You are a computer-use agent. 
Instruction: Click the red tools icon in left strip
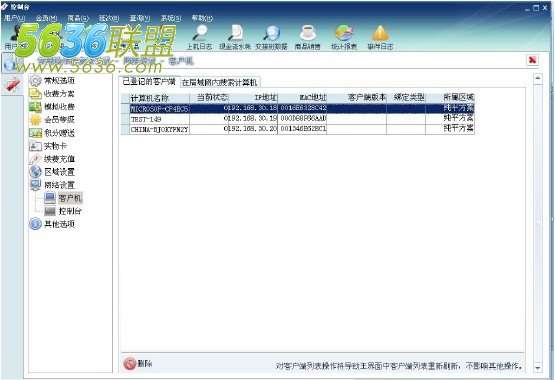click(x=12, y=85)
